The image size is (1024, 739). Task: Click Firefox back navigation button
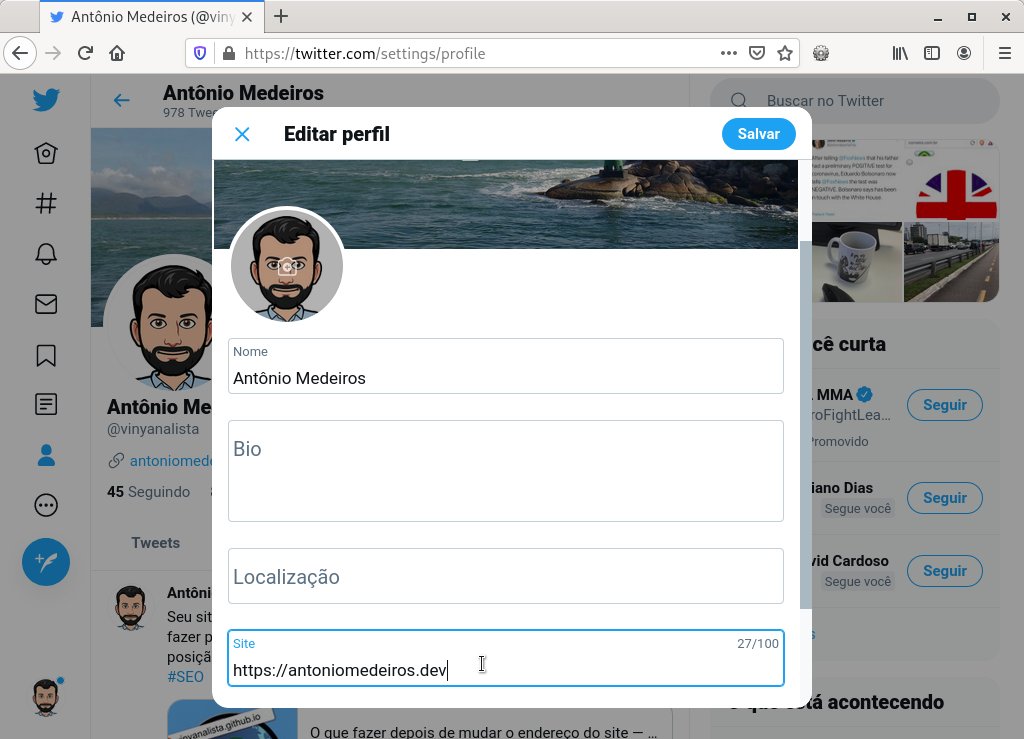20,54
